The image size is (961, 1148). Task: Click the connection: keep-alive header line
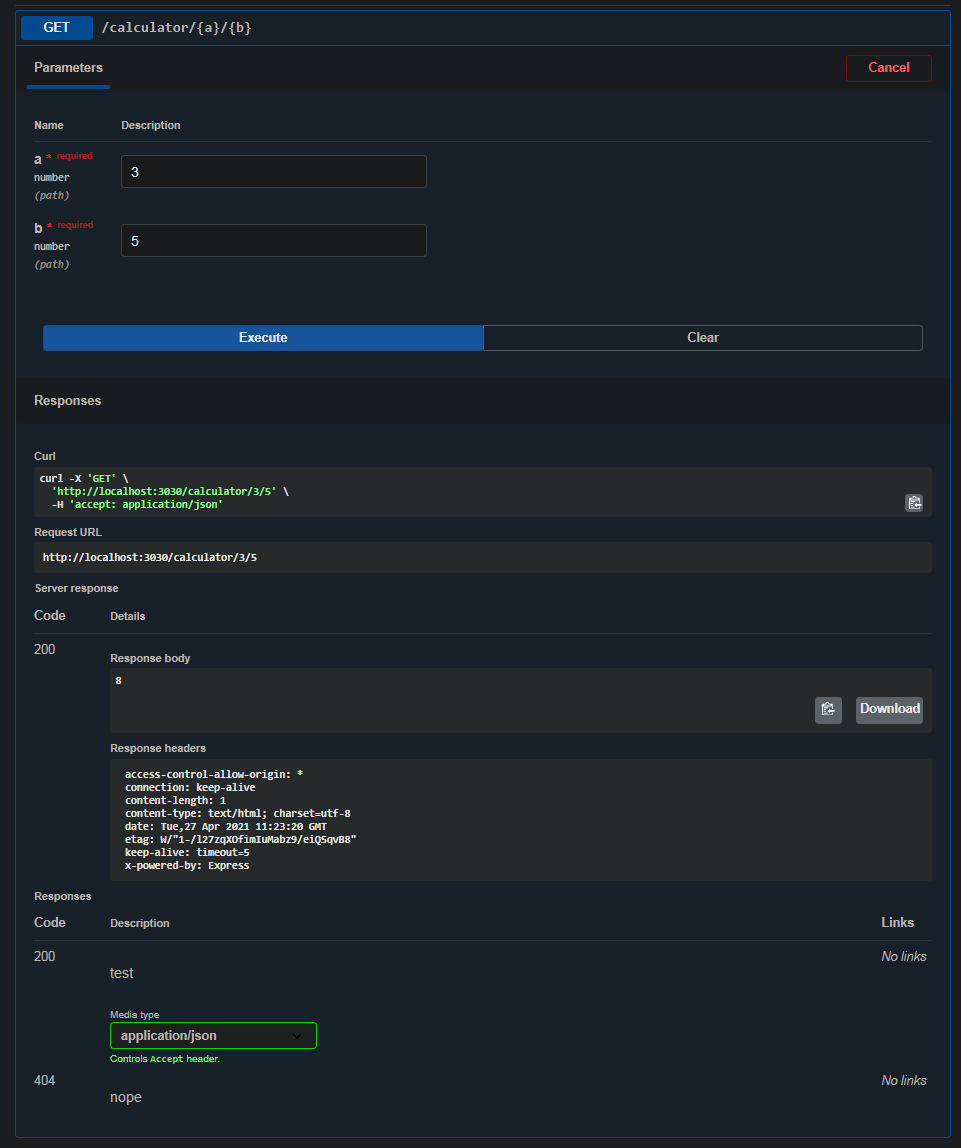point(190,788)
